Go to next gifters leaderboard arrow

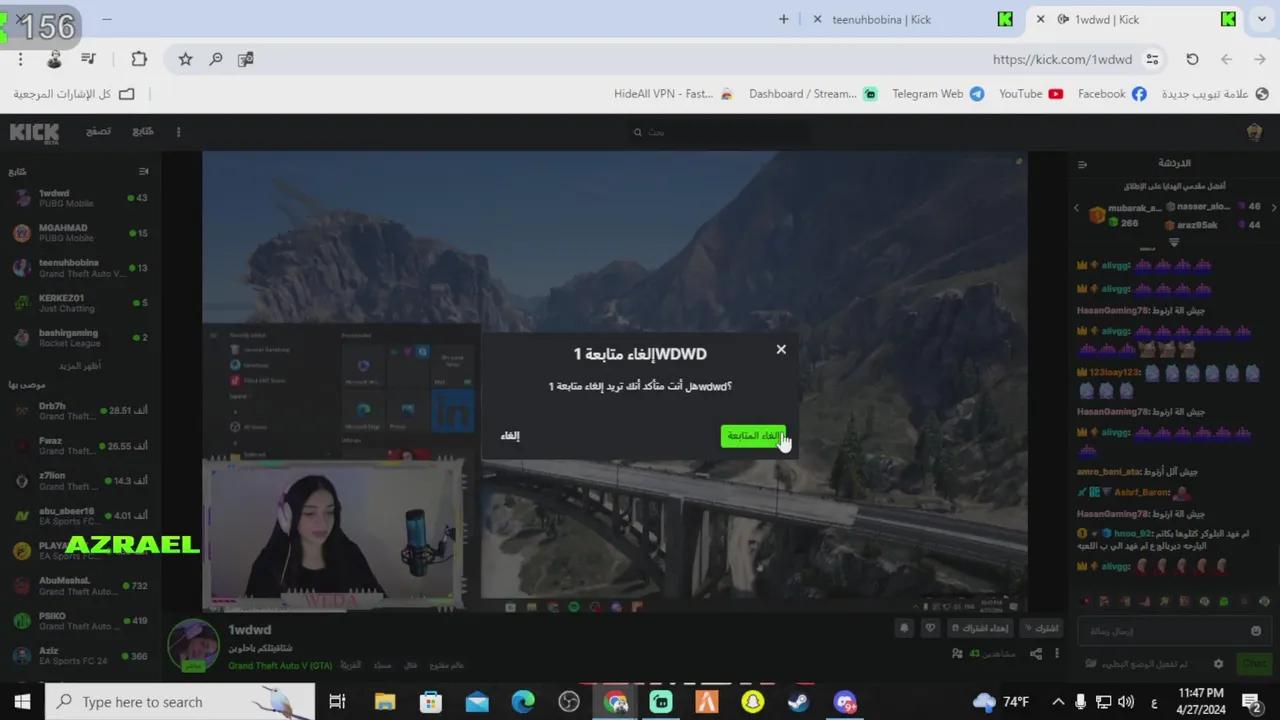coord(1274,207)
